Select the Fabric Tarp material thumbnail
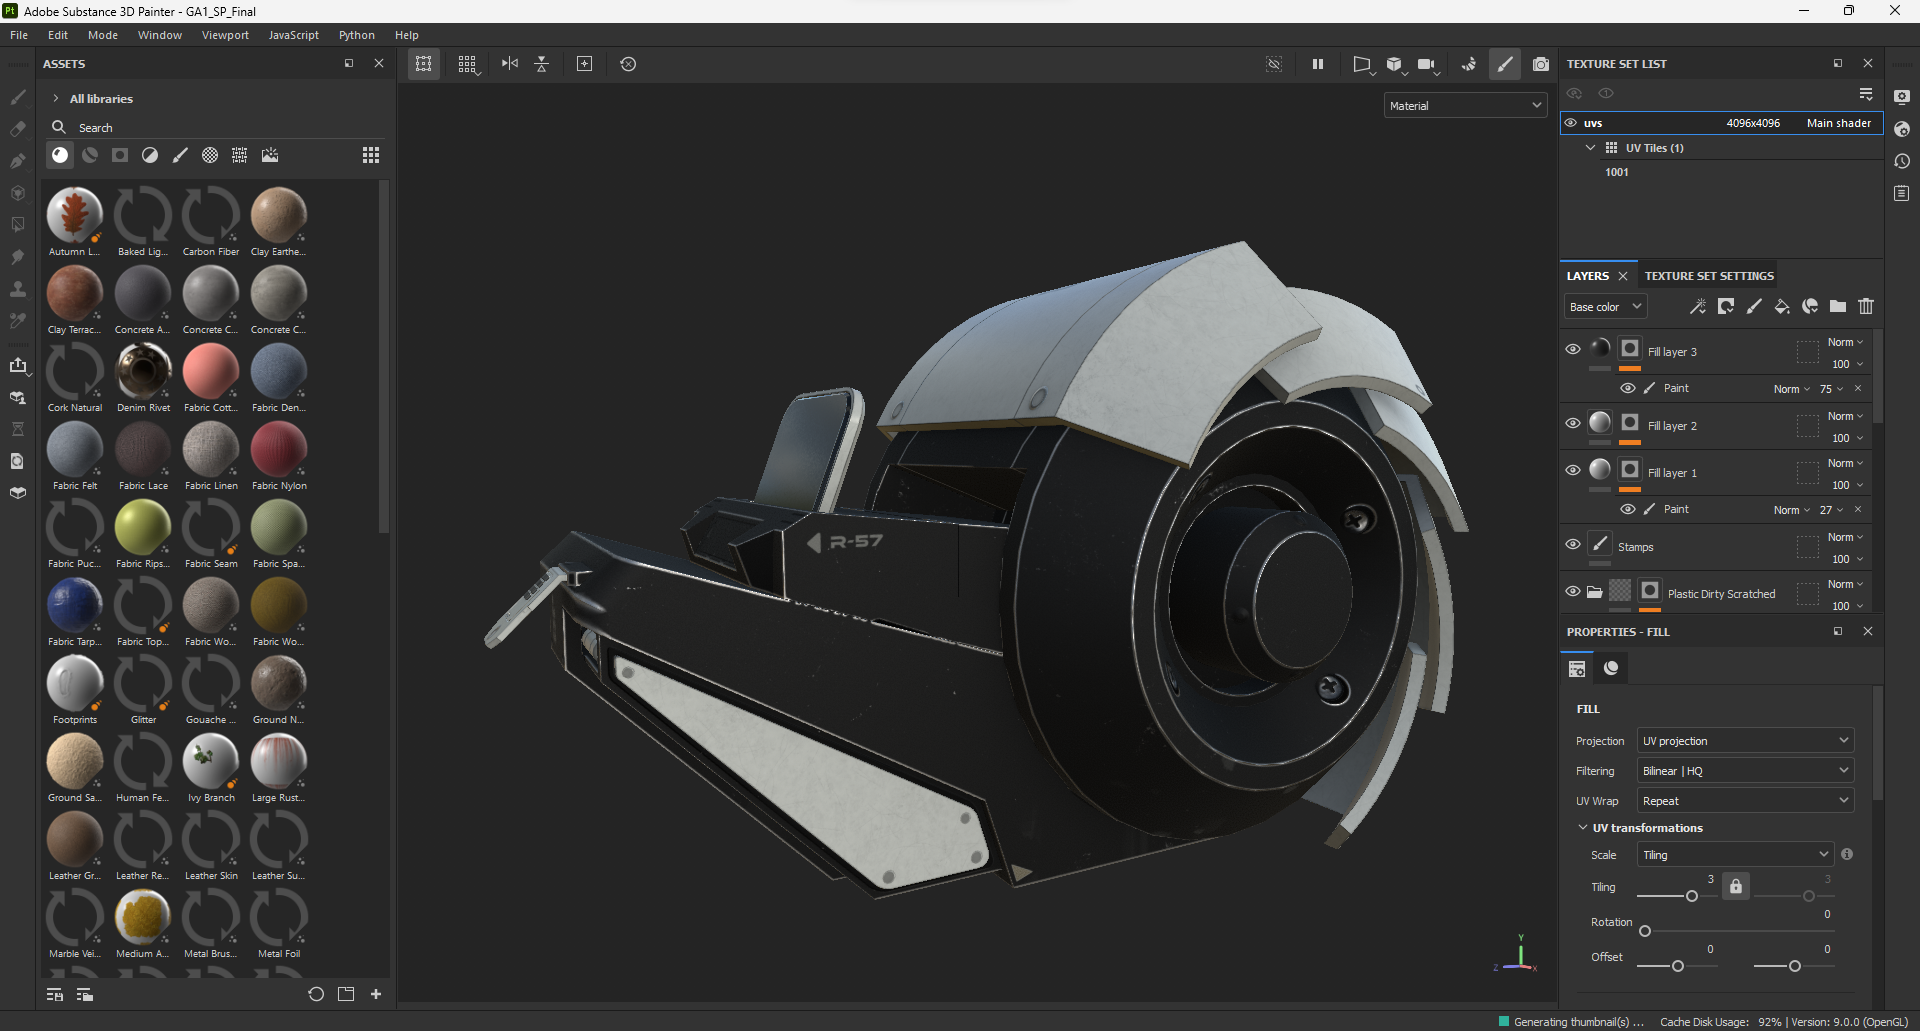Viewport: 1920px width, 1031px height. [x=75, y=605]
